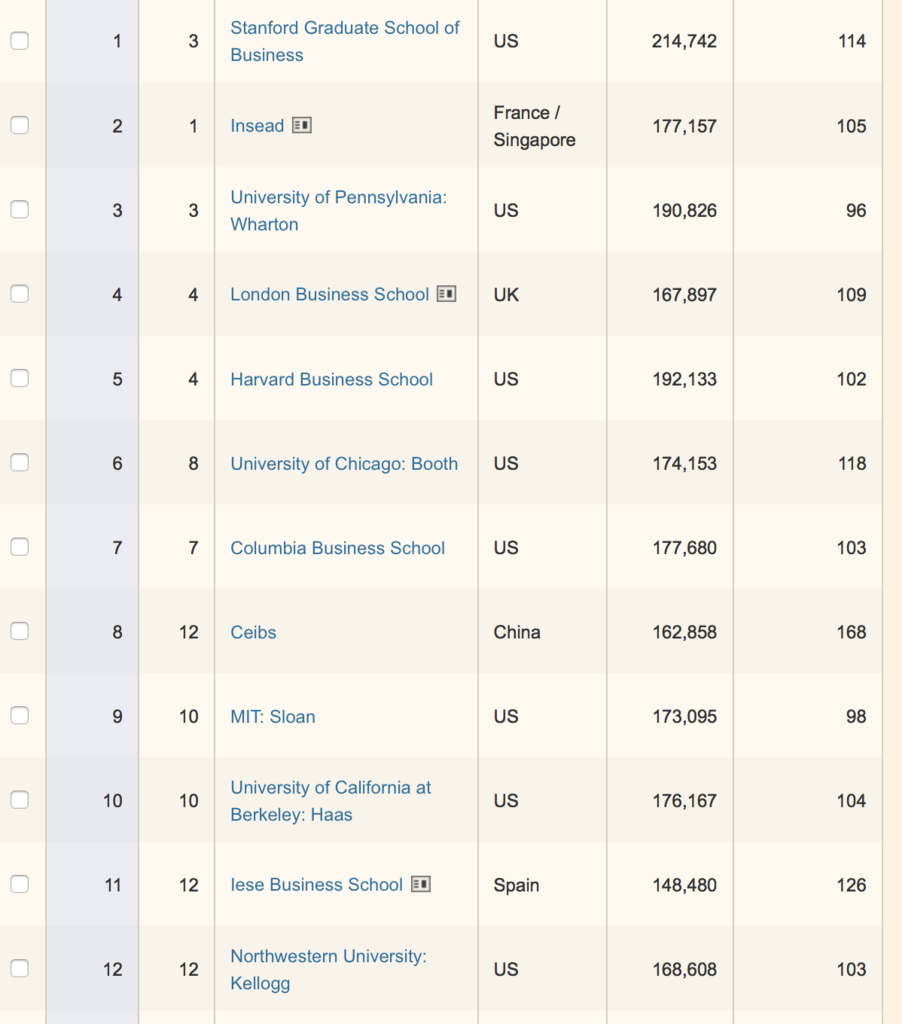
Task: Open the Iese Business School link
Action: [x=317, y=885]
